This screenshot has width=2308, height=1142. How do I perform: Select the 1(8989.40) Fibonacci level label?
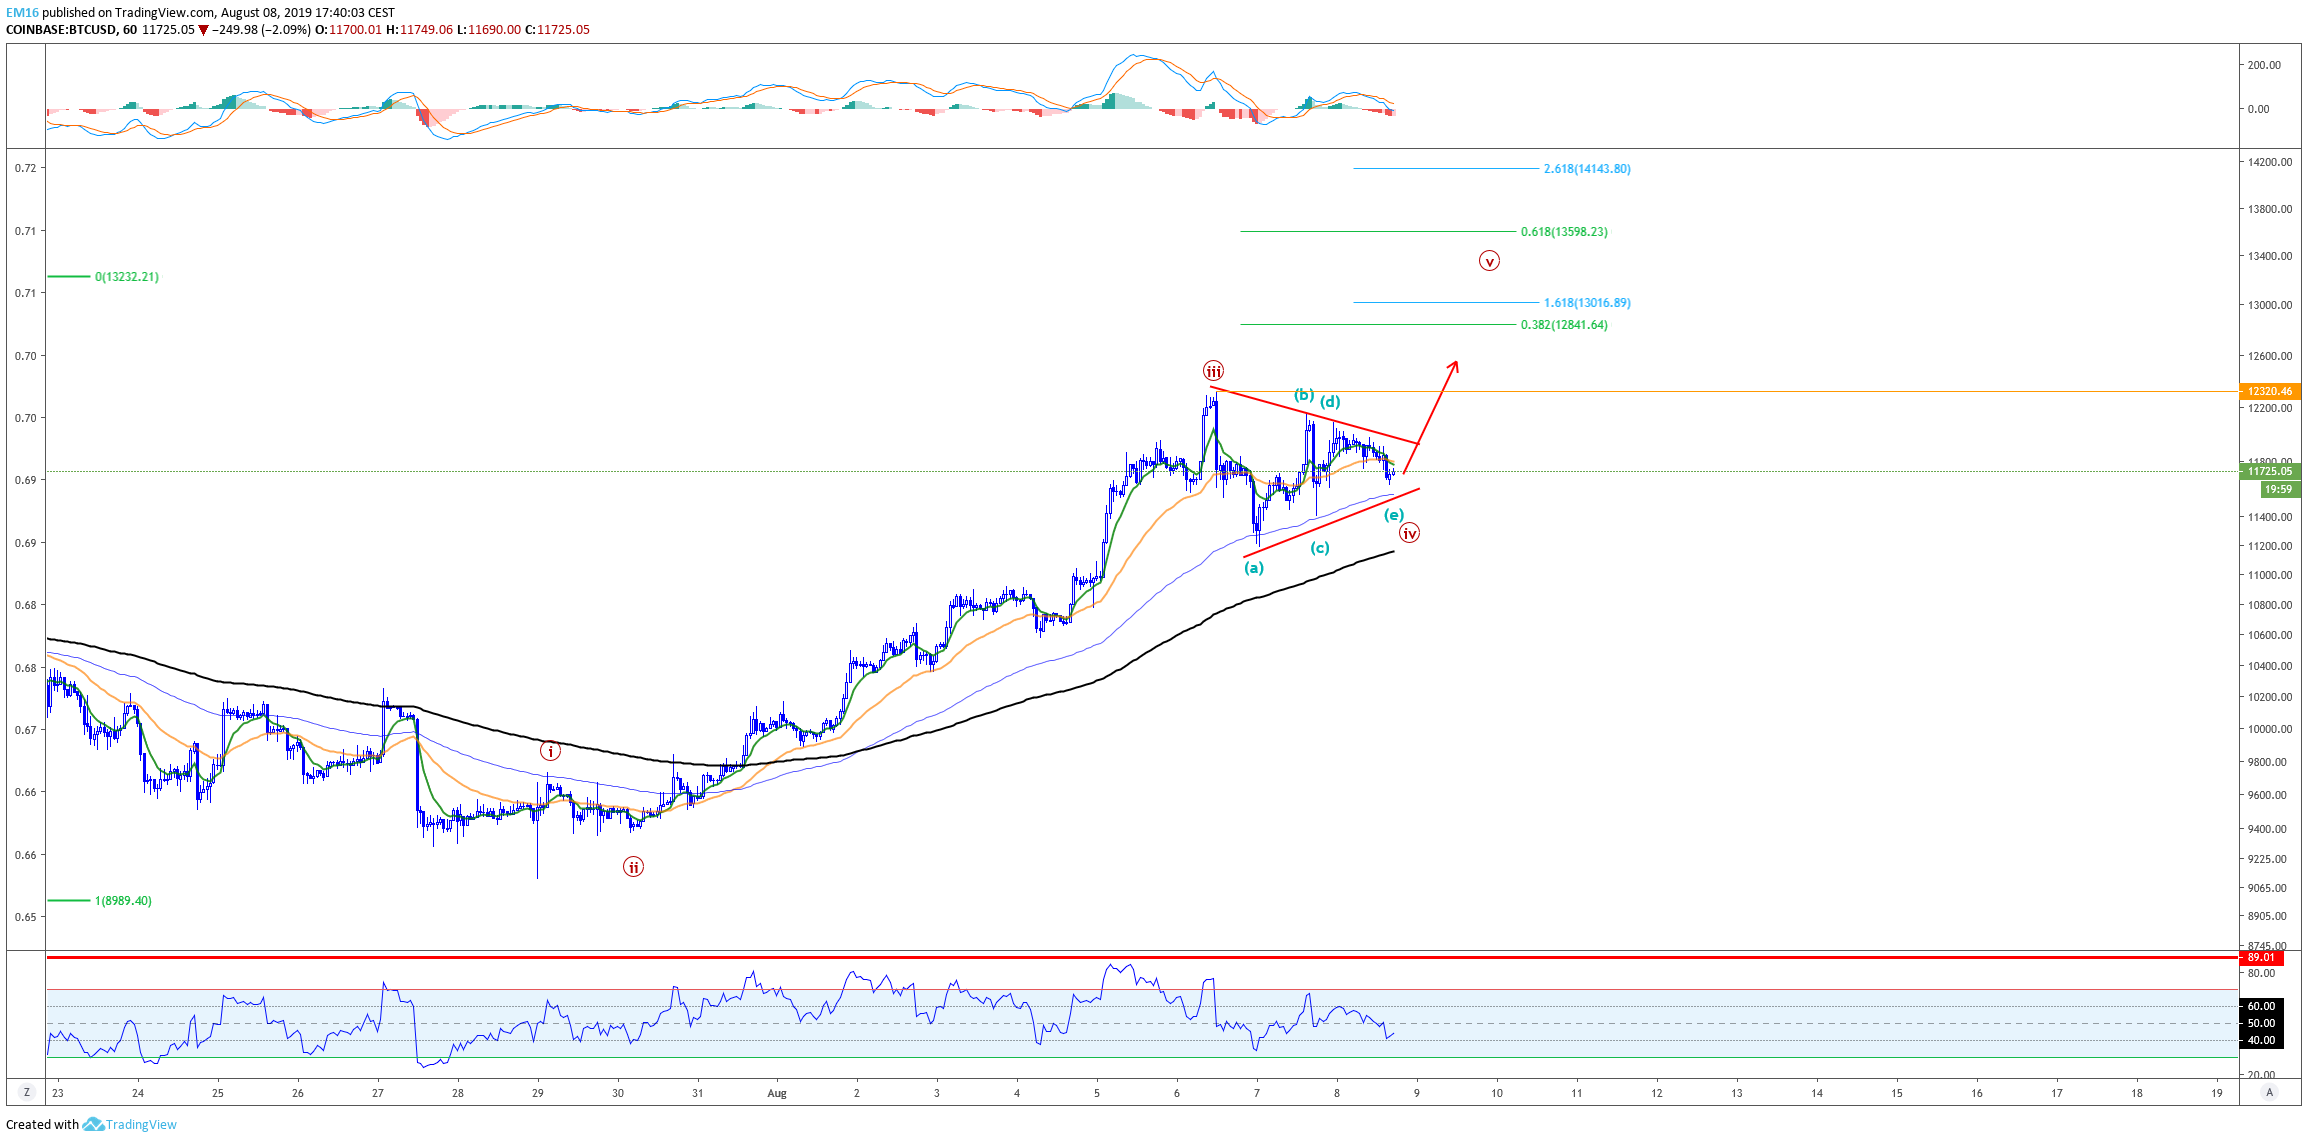coord(123,901)
